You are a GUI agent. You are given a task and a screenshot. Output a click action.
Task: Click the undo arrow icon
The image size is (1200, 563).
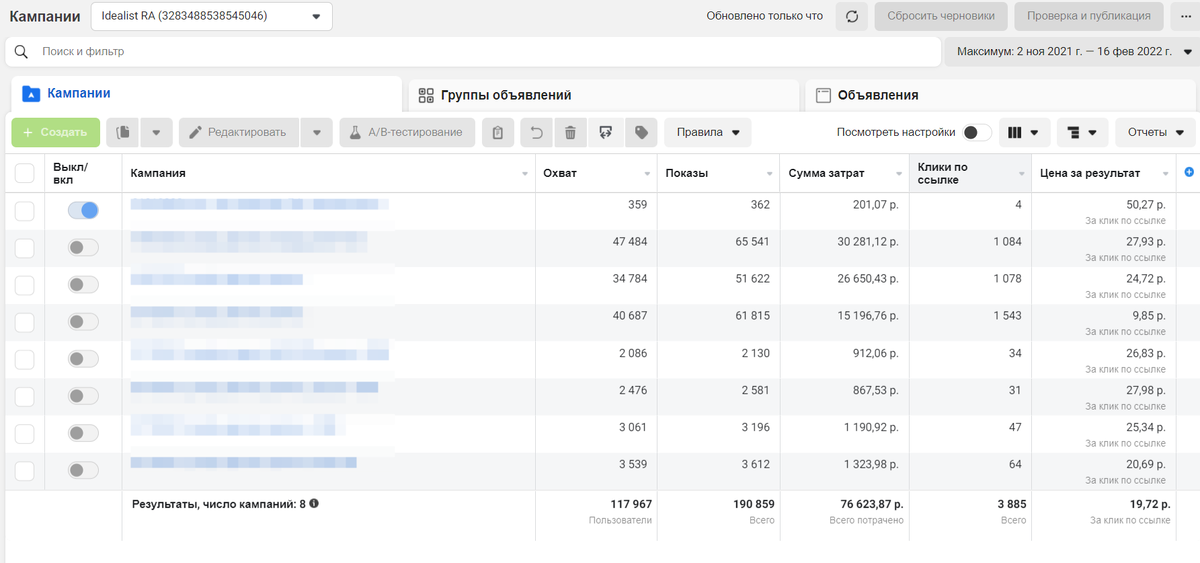coord(536,132)
